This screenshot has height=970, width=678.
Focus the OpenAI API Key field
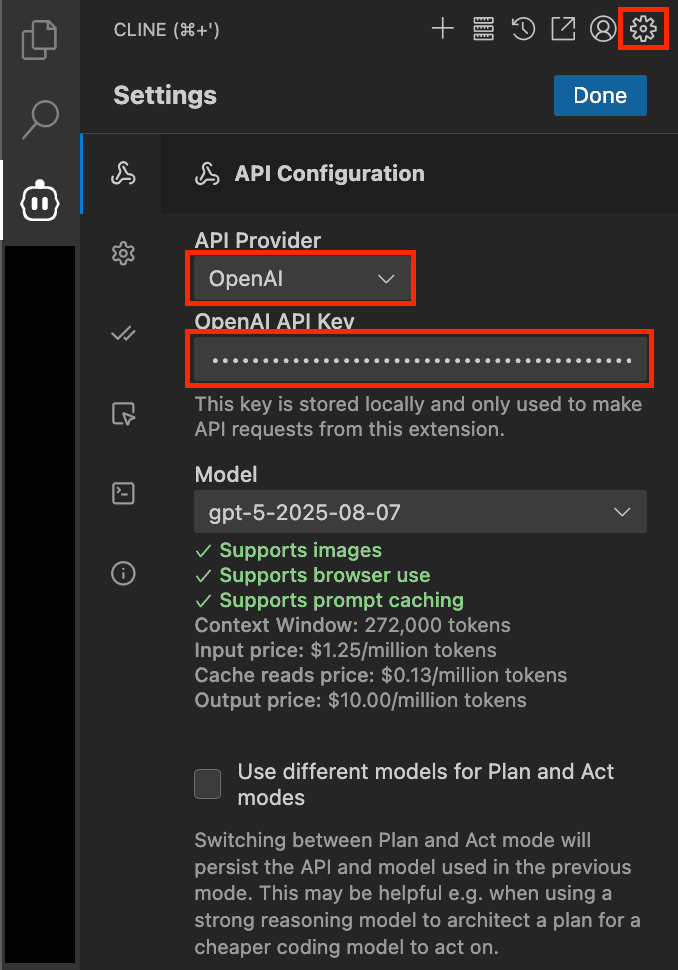421,359
